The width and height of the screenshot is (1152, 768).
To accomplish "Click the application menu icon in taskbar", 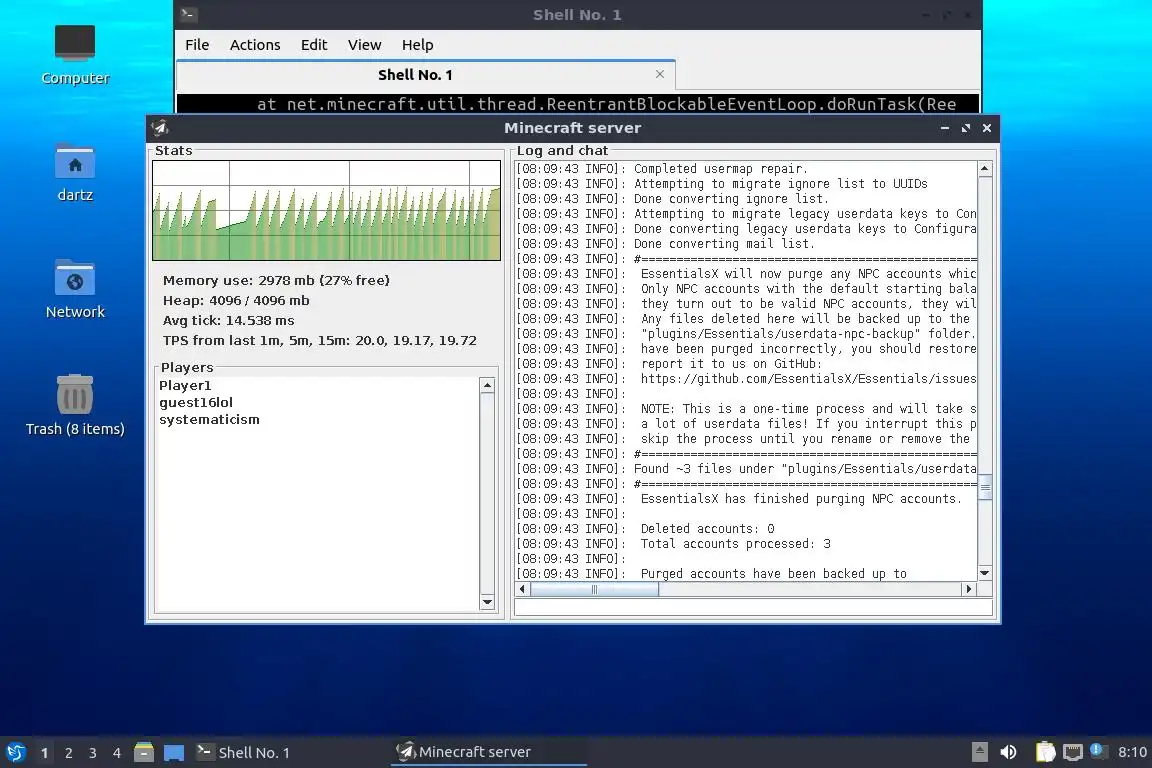I will point(15,752).
